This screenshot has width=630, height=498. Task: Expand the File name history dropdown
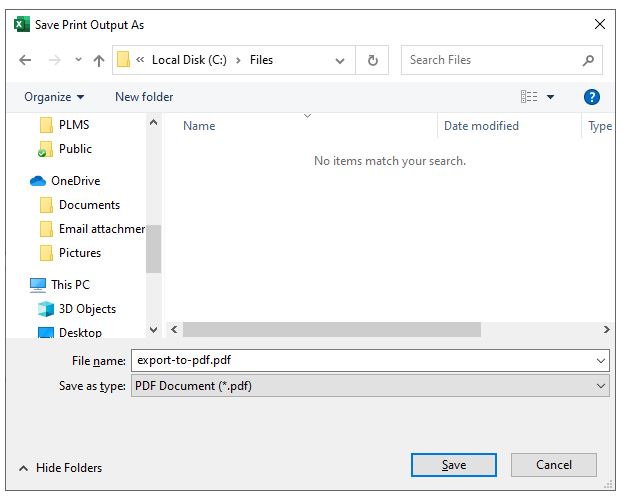(x=600, y=360)
